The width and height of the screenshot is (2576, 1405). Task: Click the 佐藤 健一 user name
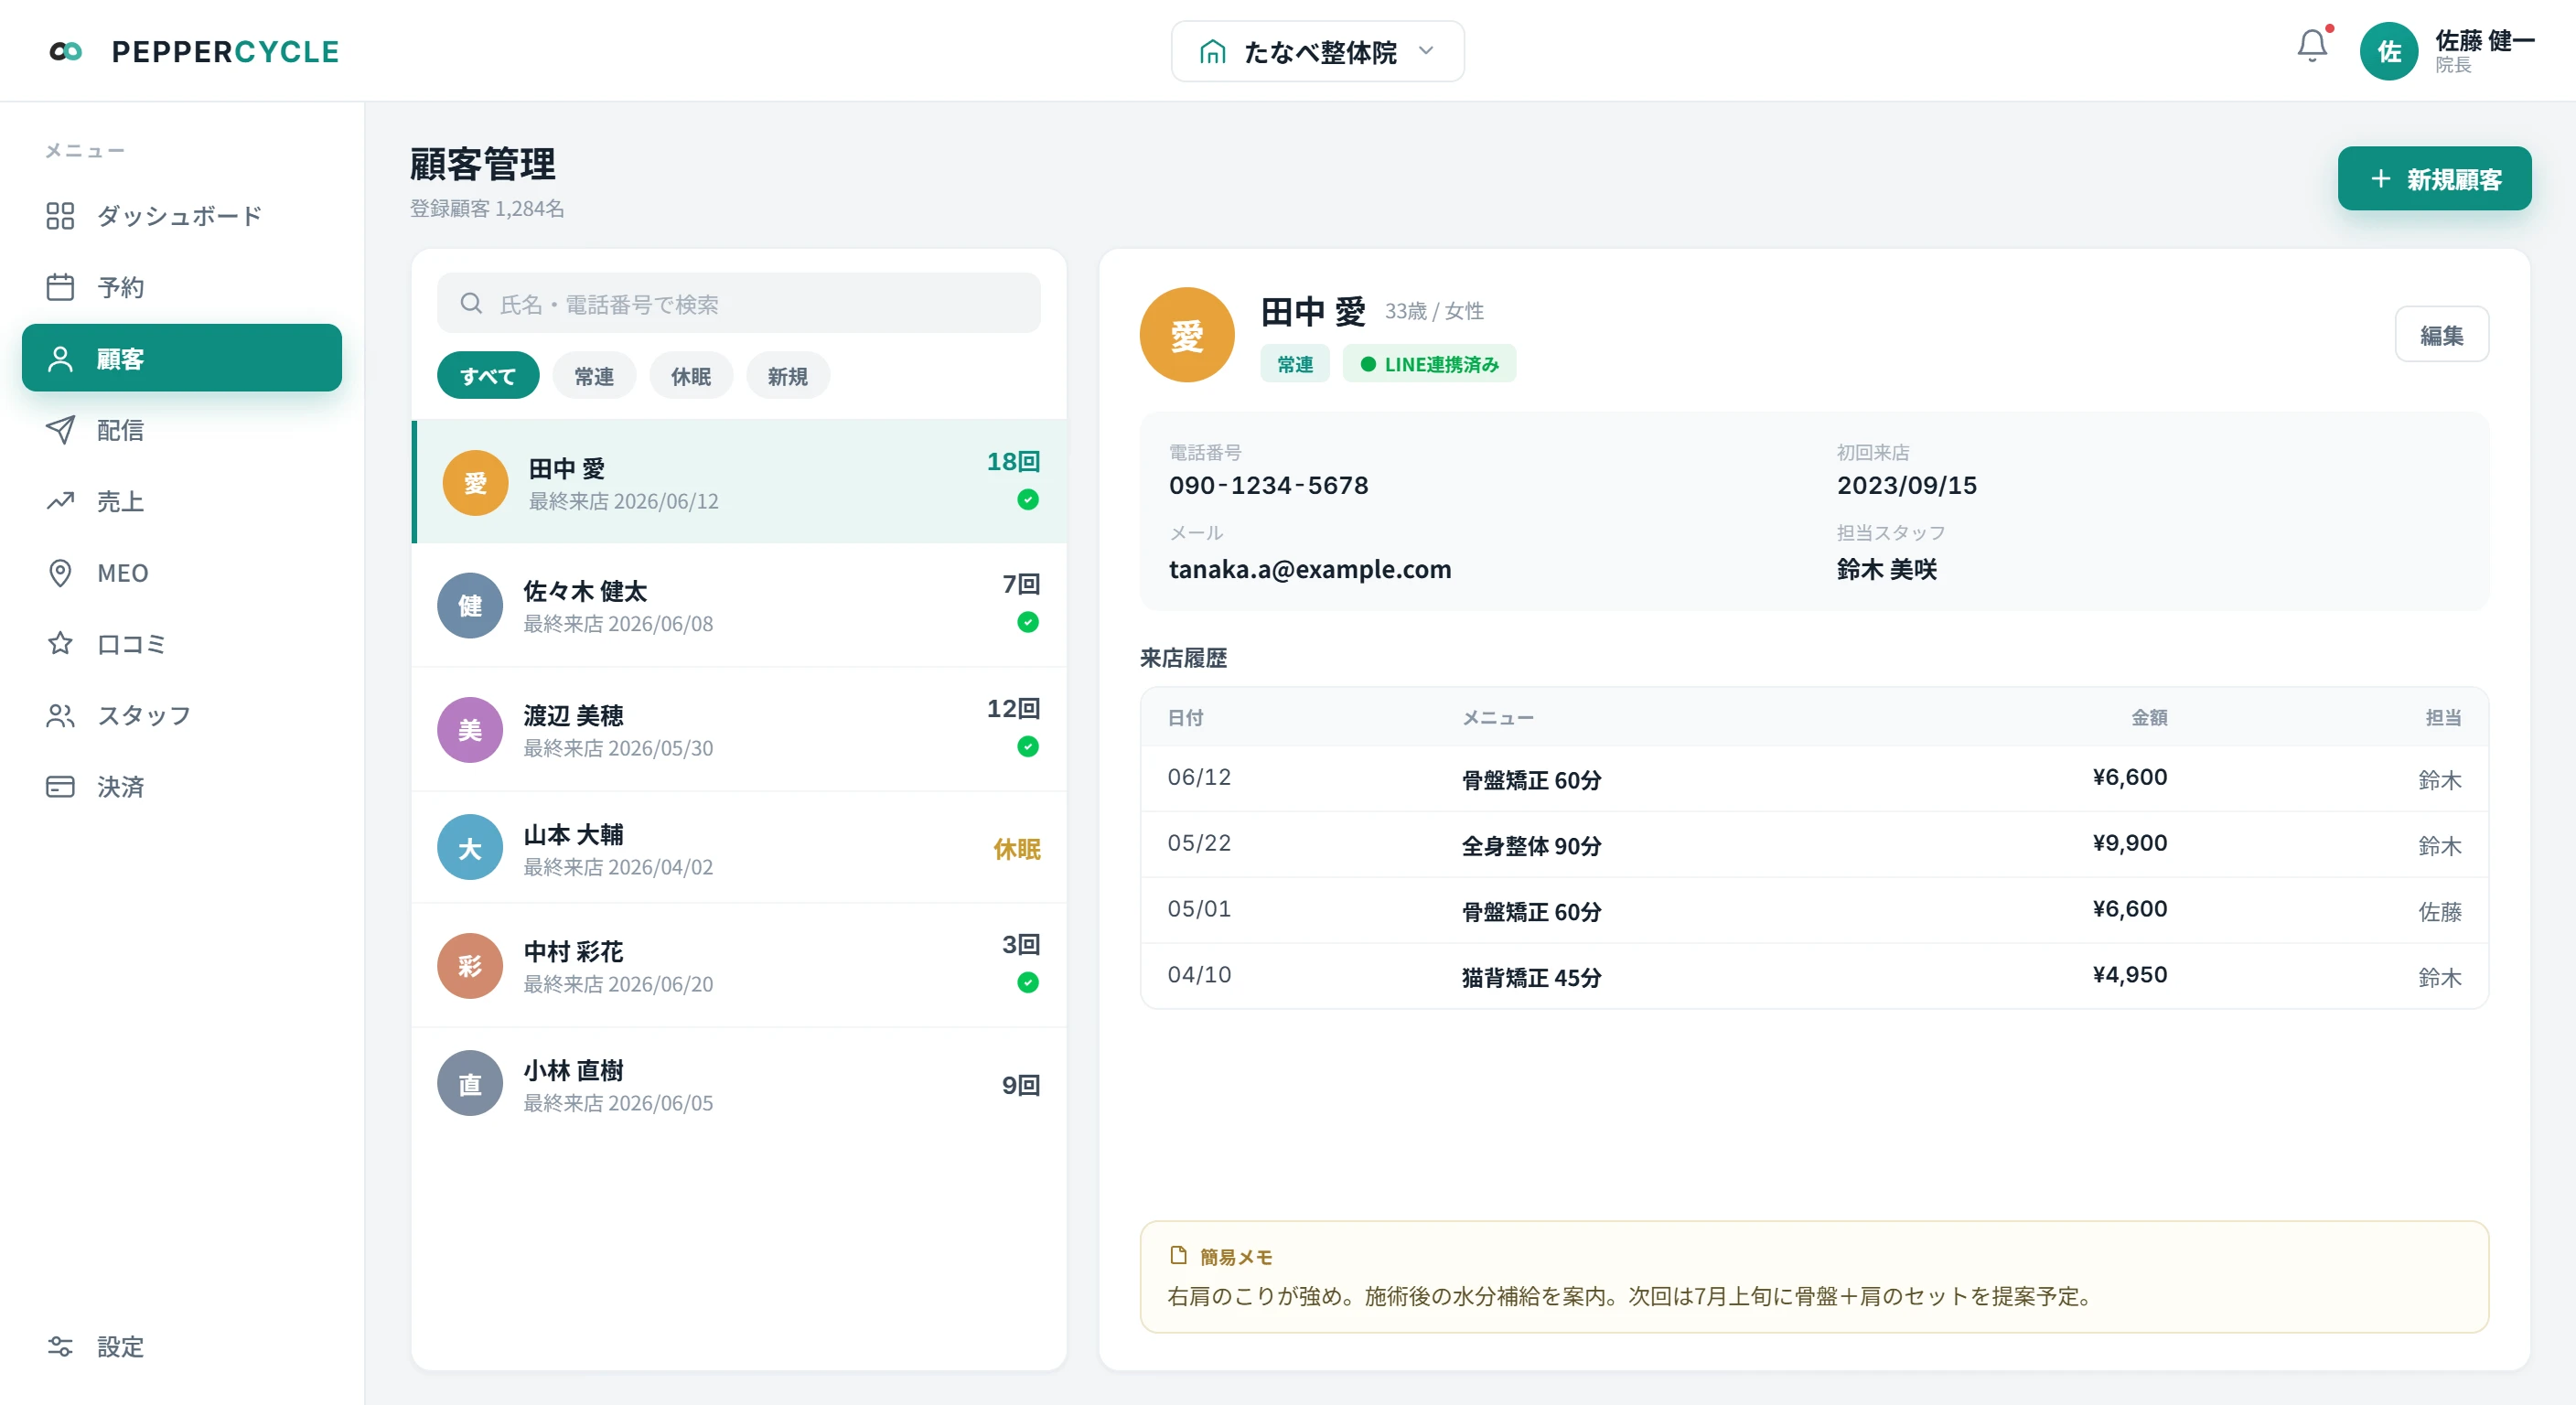pos(2484,40)
